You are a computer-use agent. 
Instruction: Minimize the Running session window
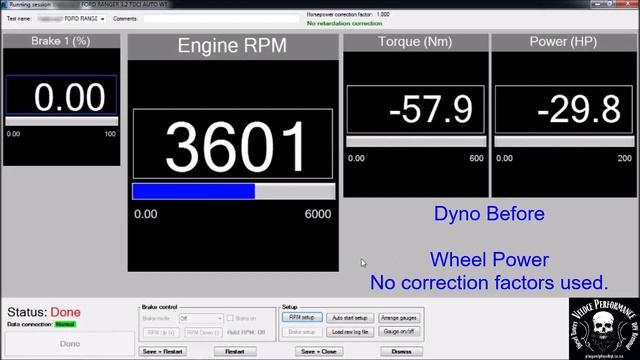point(597,4)
